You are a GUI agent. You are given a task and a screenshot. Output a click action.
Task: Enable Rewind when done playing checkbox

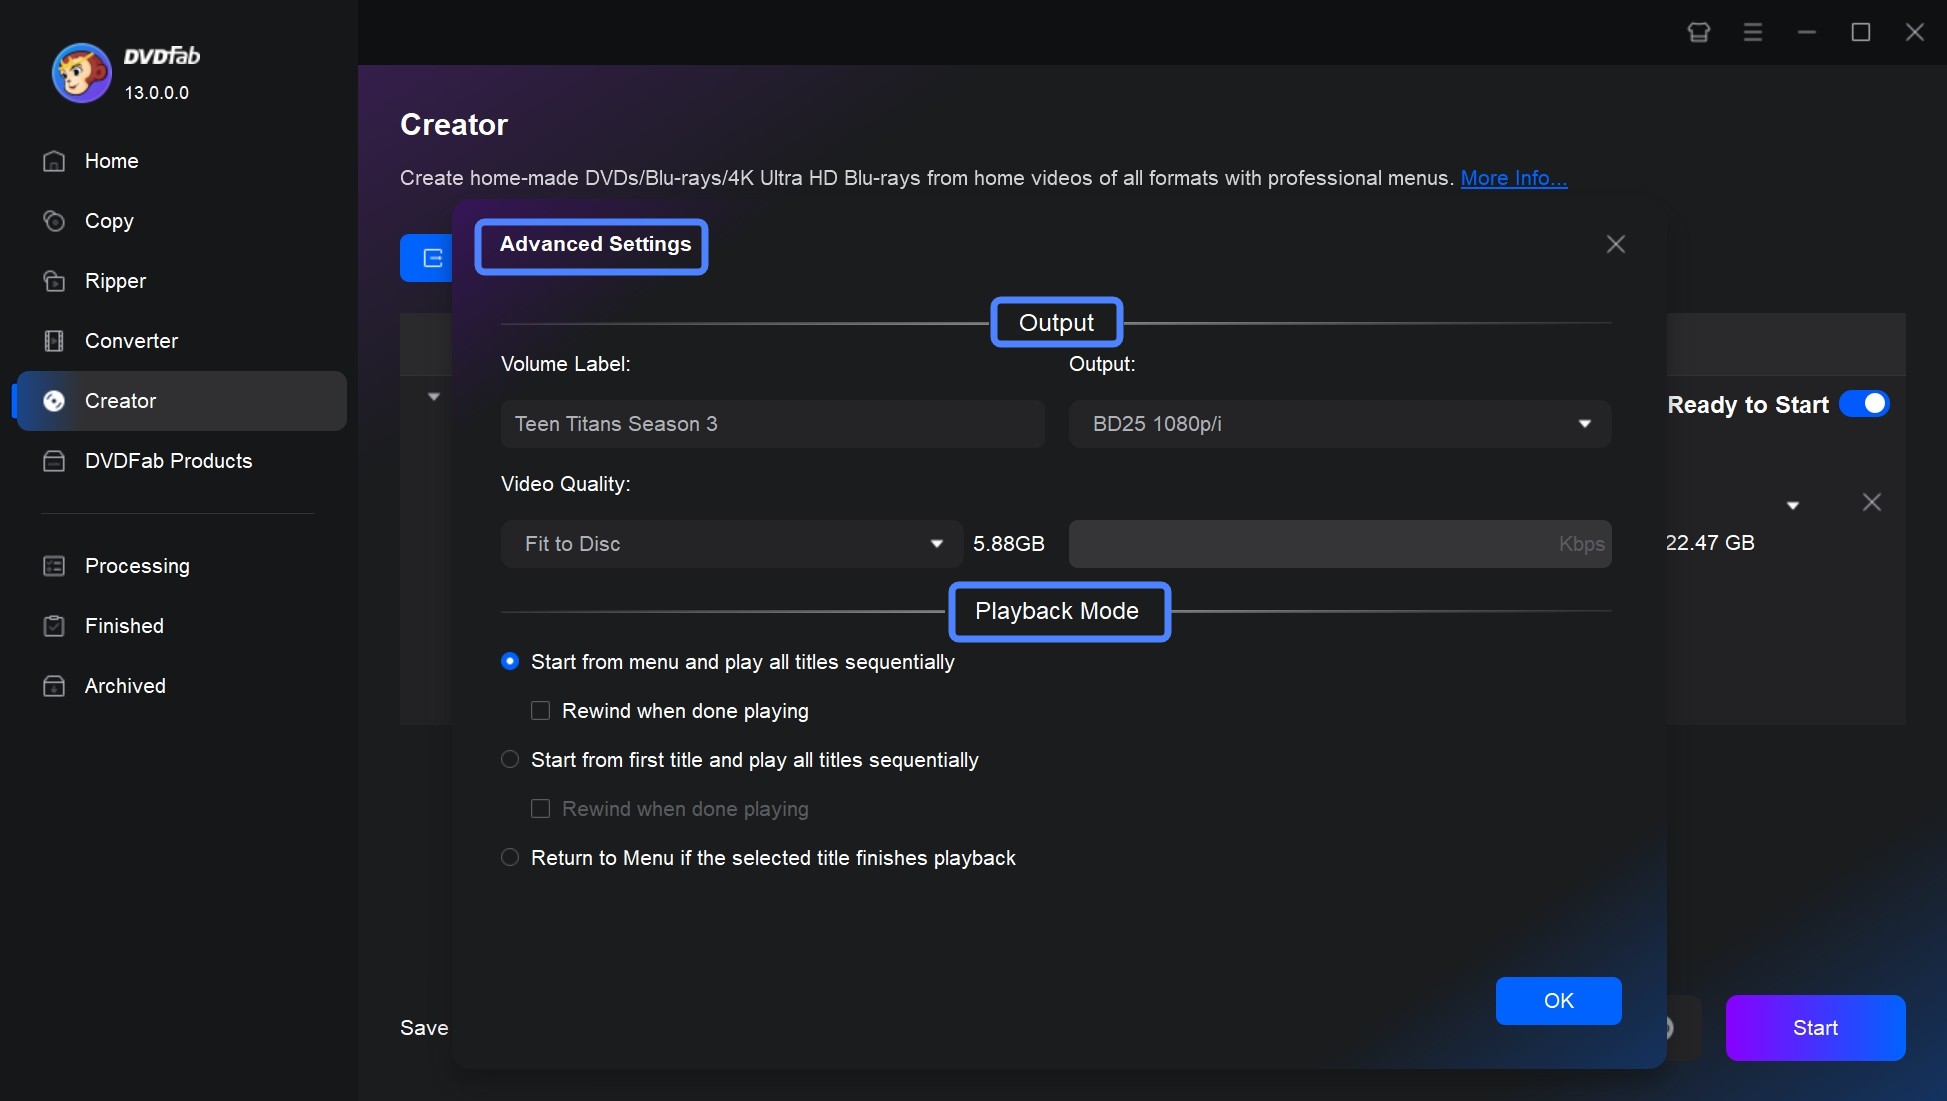coord(540,710)
